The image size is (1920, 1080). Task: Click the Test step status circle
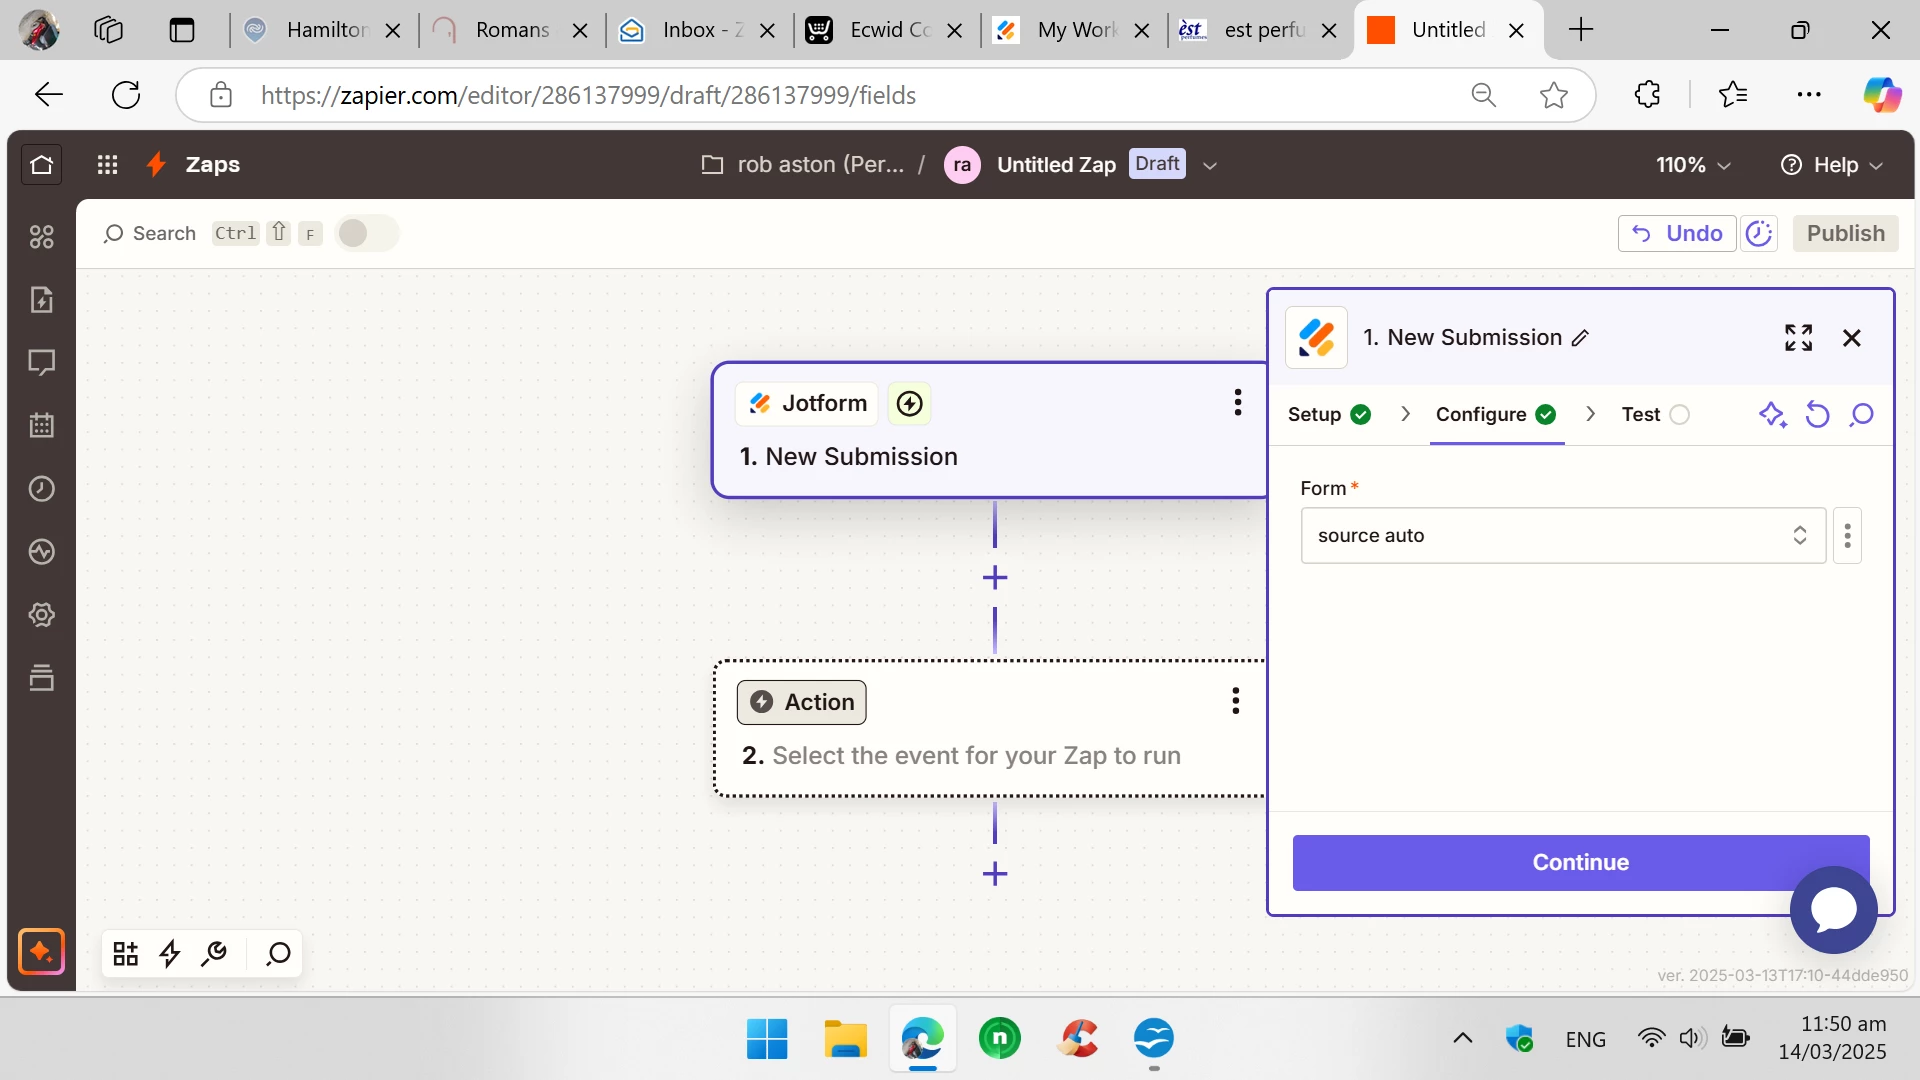tap(1680, 414)
